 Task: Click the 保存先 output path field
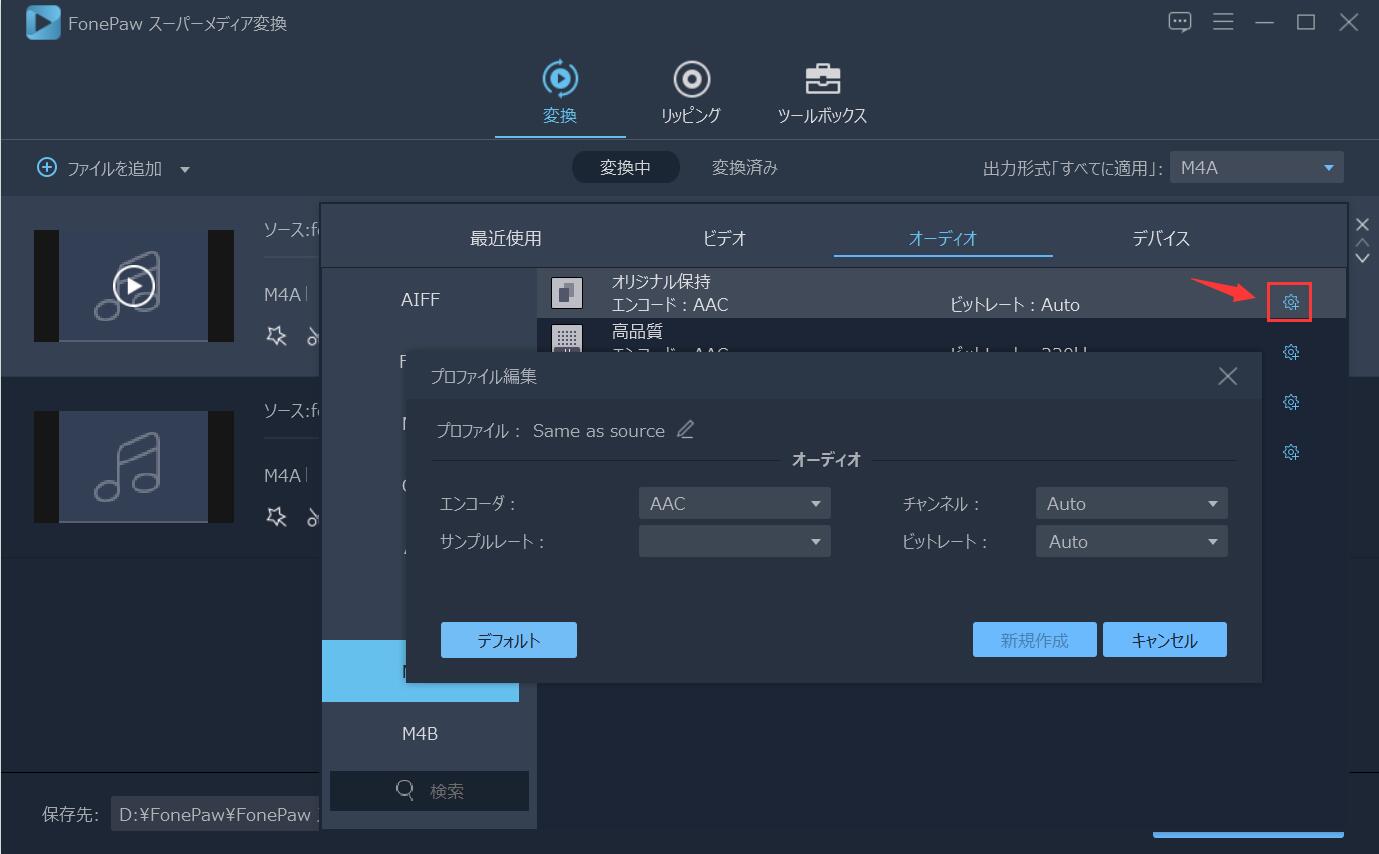pyautogui.click(x=215, y=815)
